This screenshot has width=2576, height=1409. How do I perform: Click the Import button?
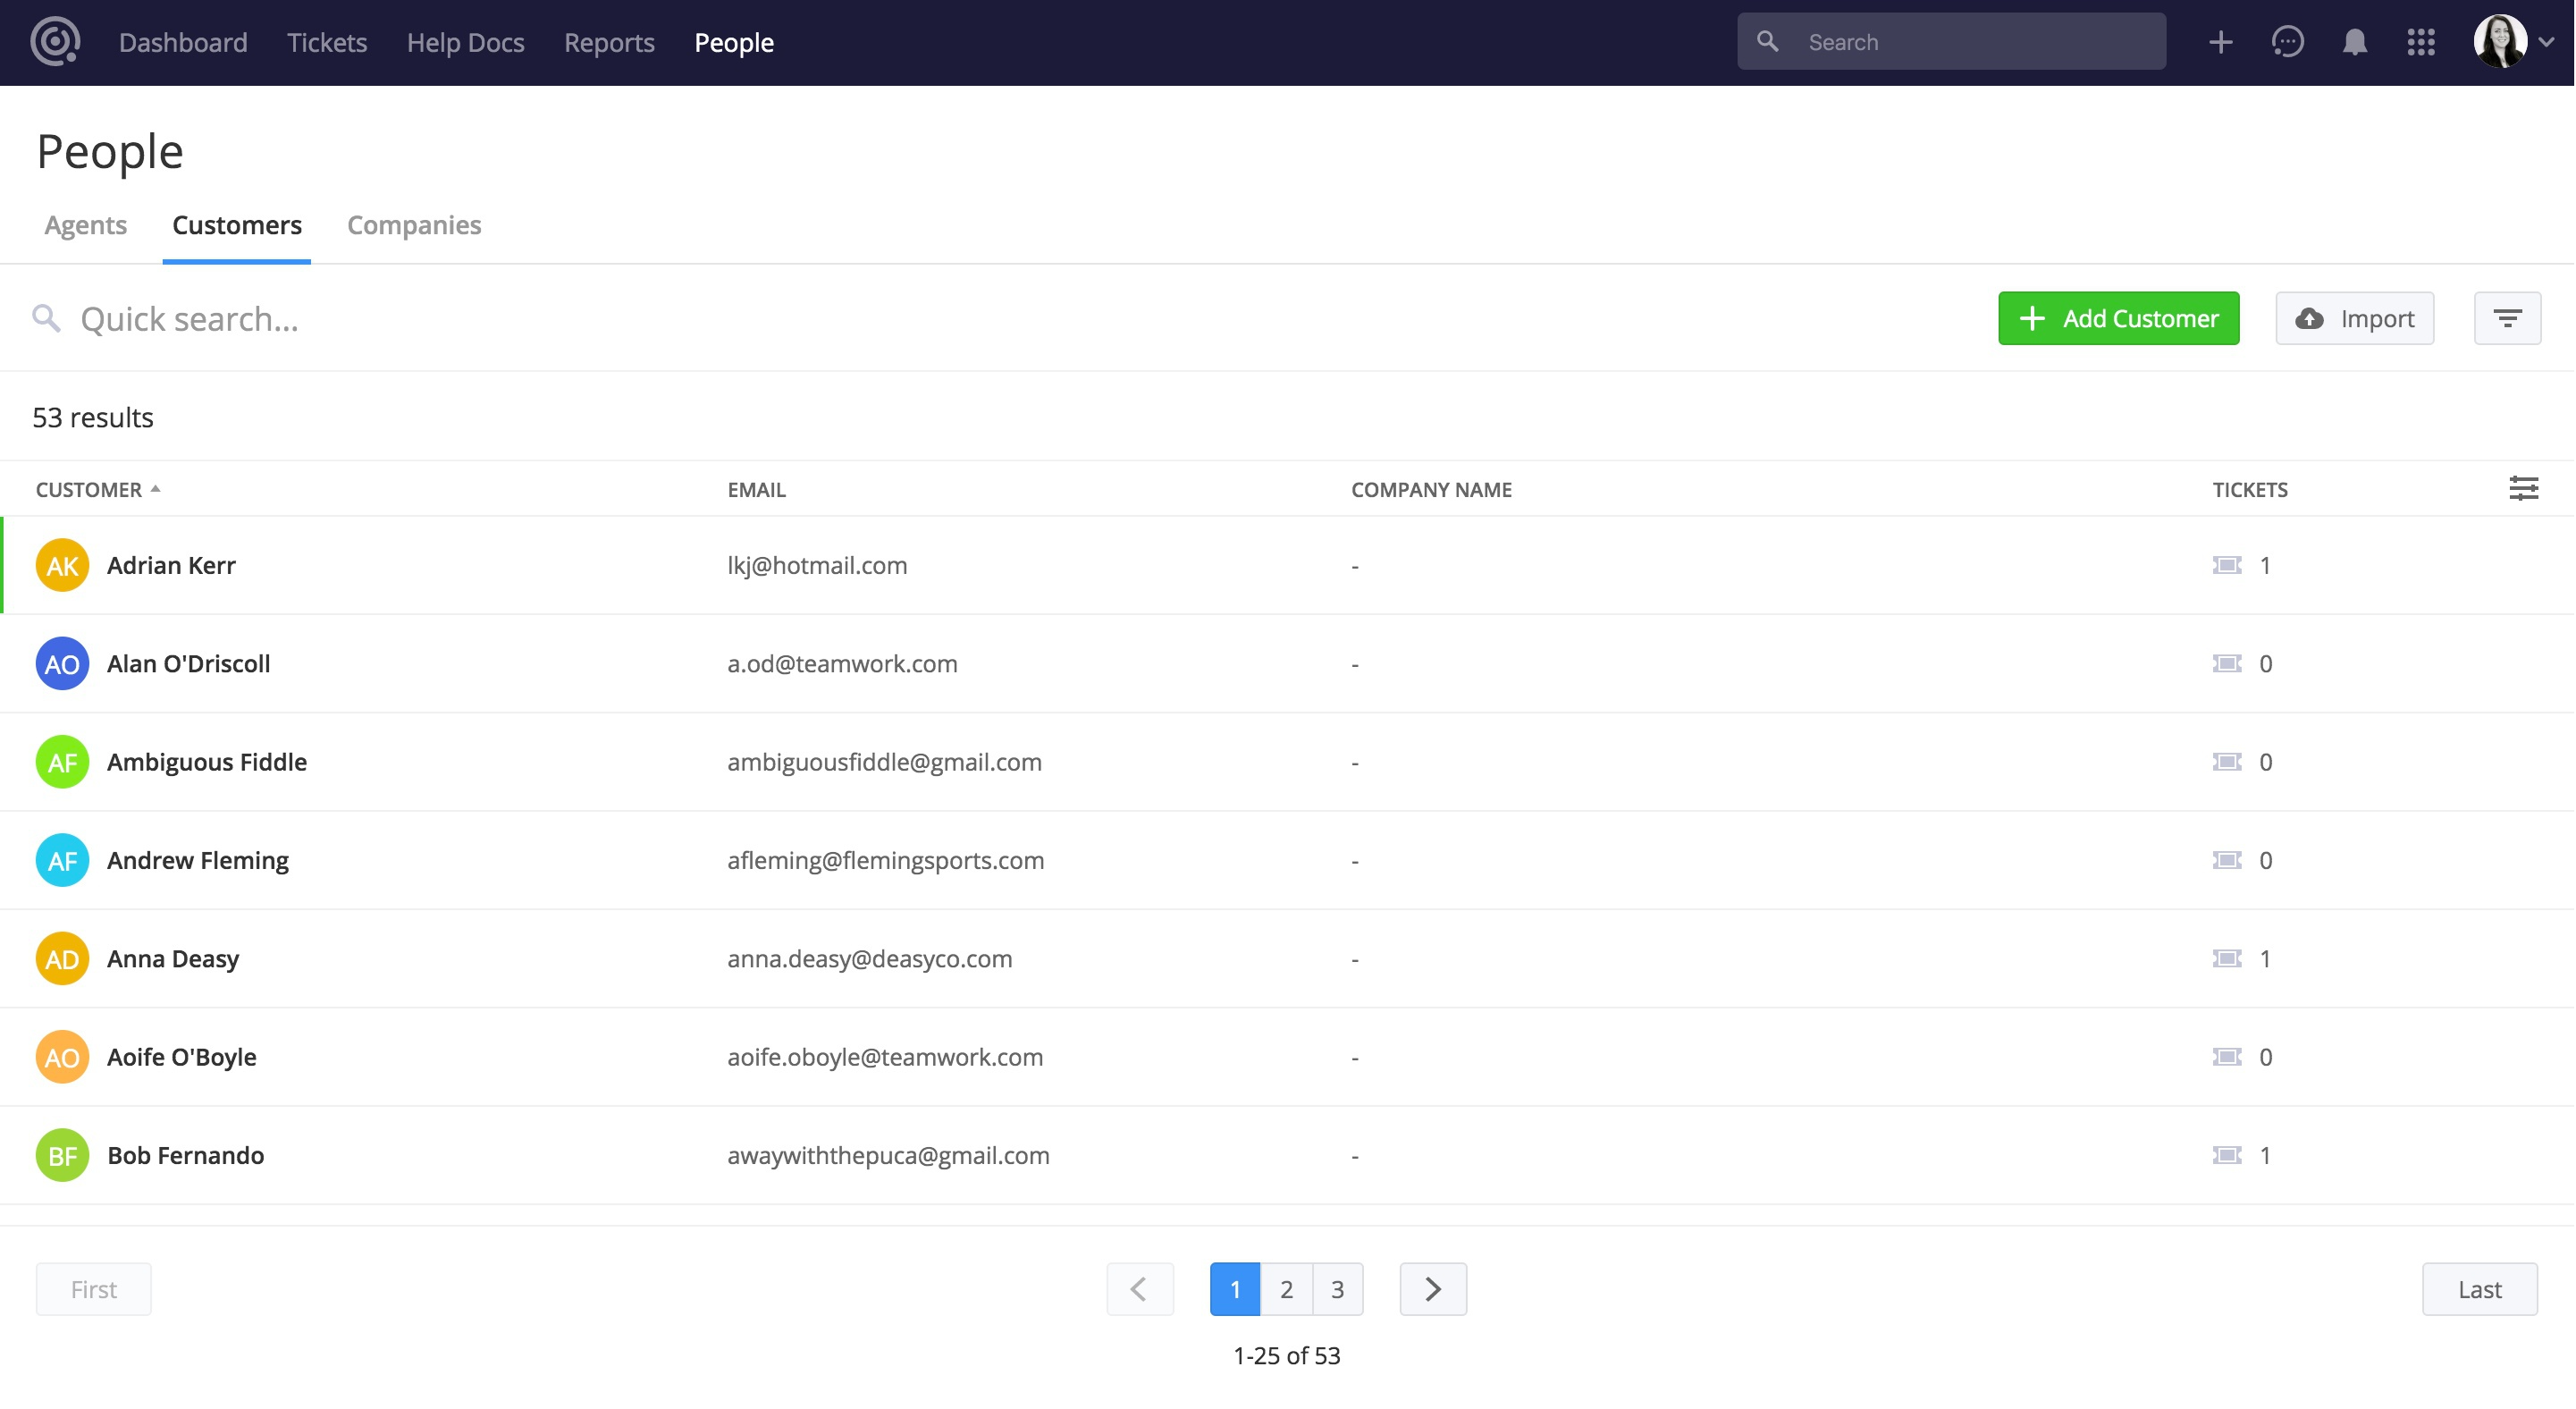coord(2354,318)
